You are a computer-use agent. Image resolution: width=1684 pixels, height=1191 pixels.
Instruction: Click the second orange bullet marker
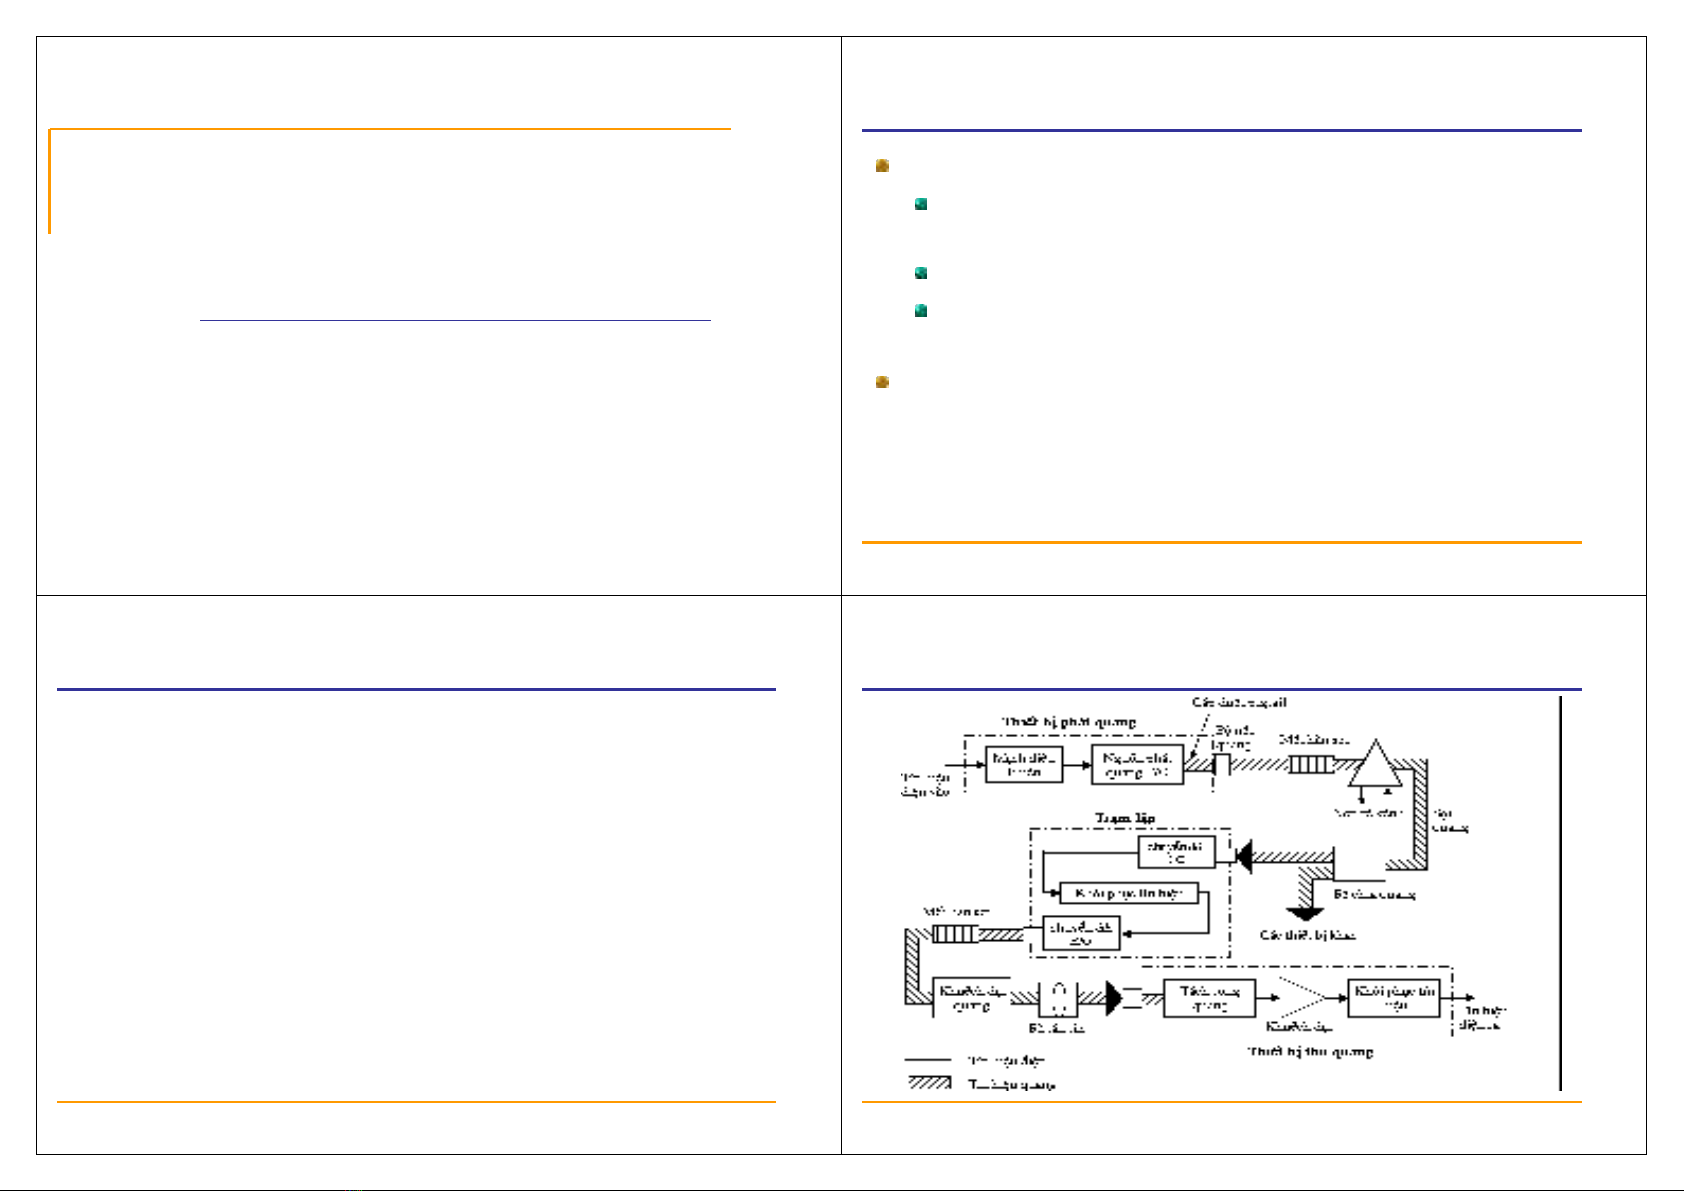click(882, 382)
